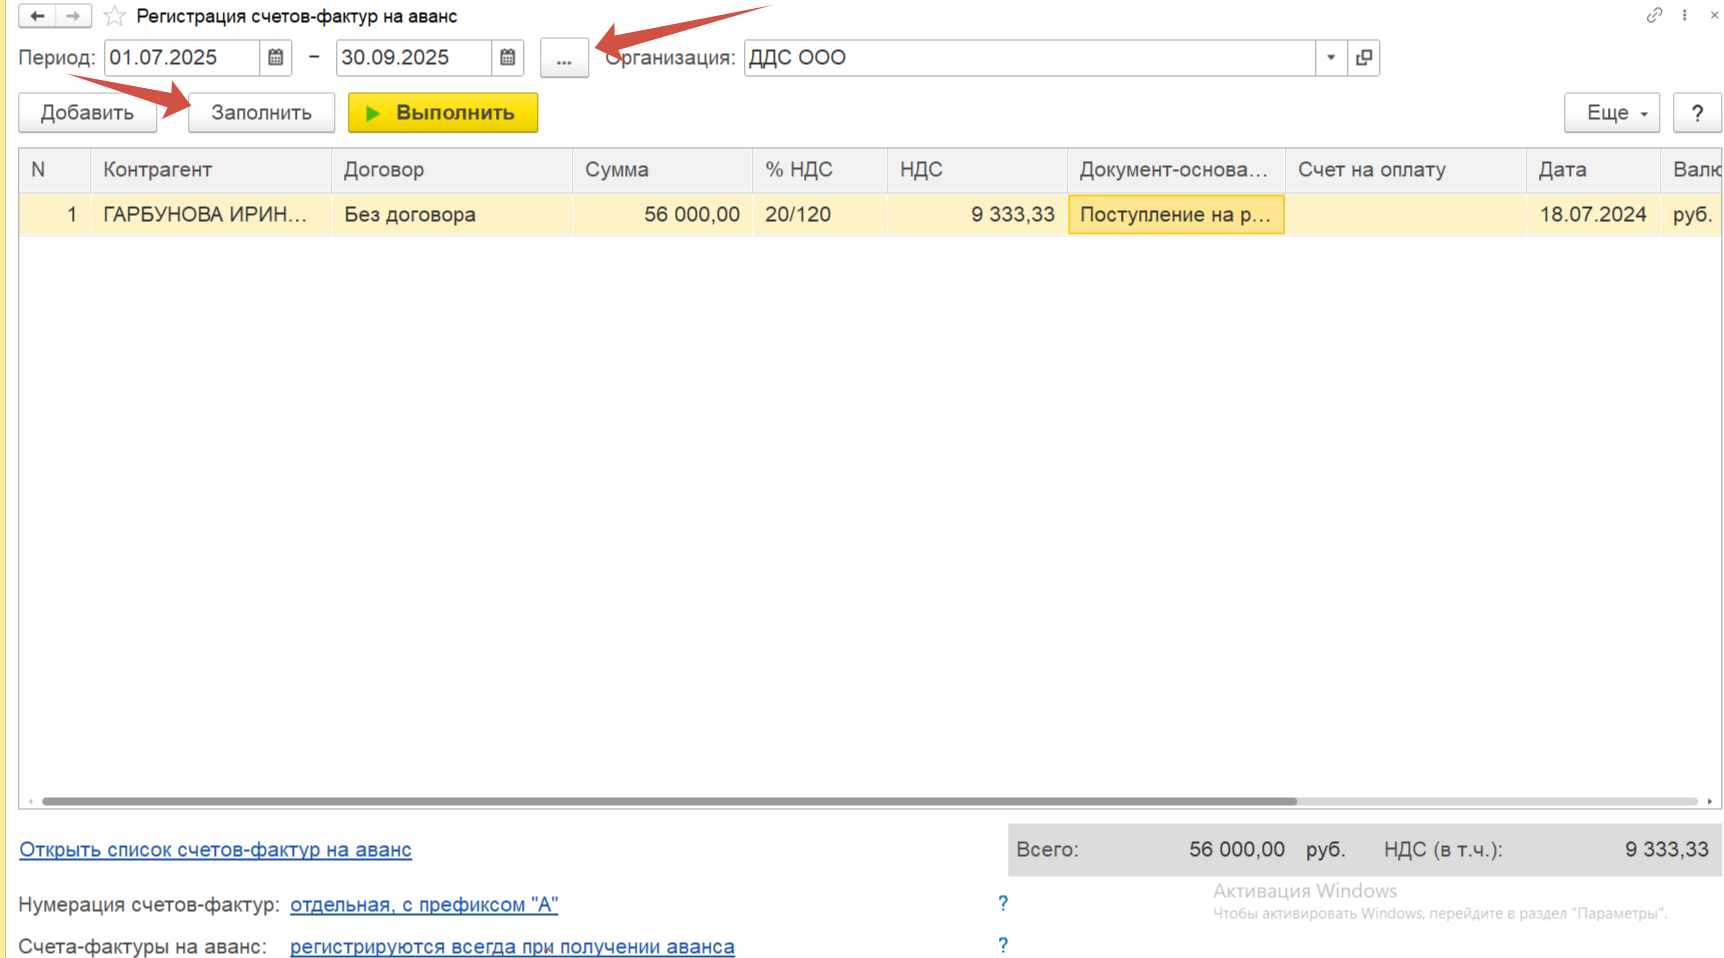Open help with the question mark button

coord(1697,113)
